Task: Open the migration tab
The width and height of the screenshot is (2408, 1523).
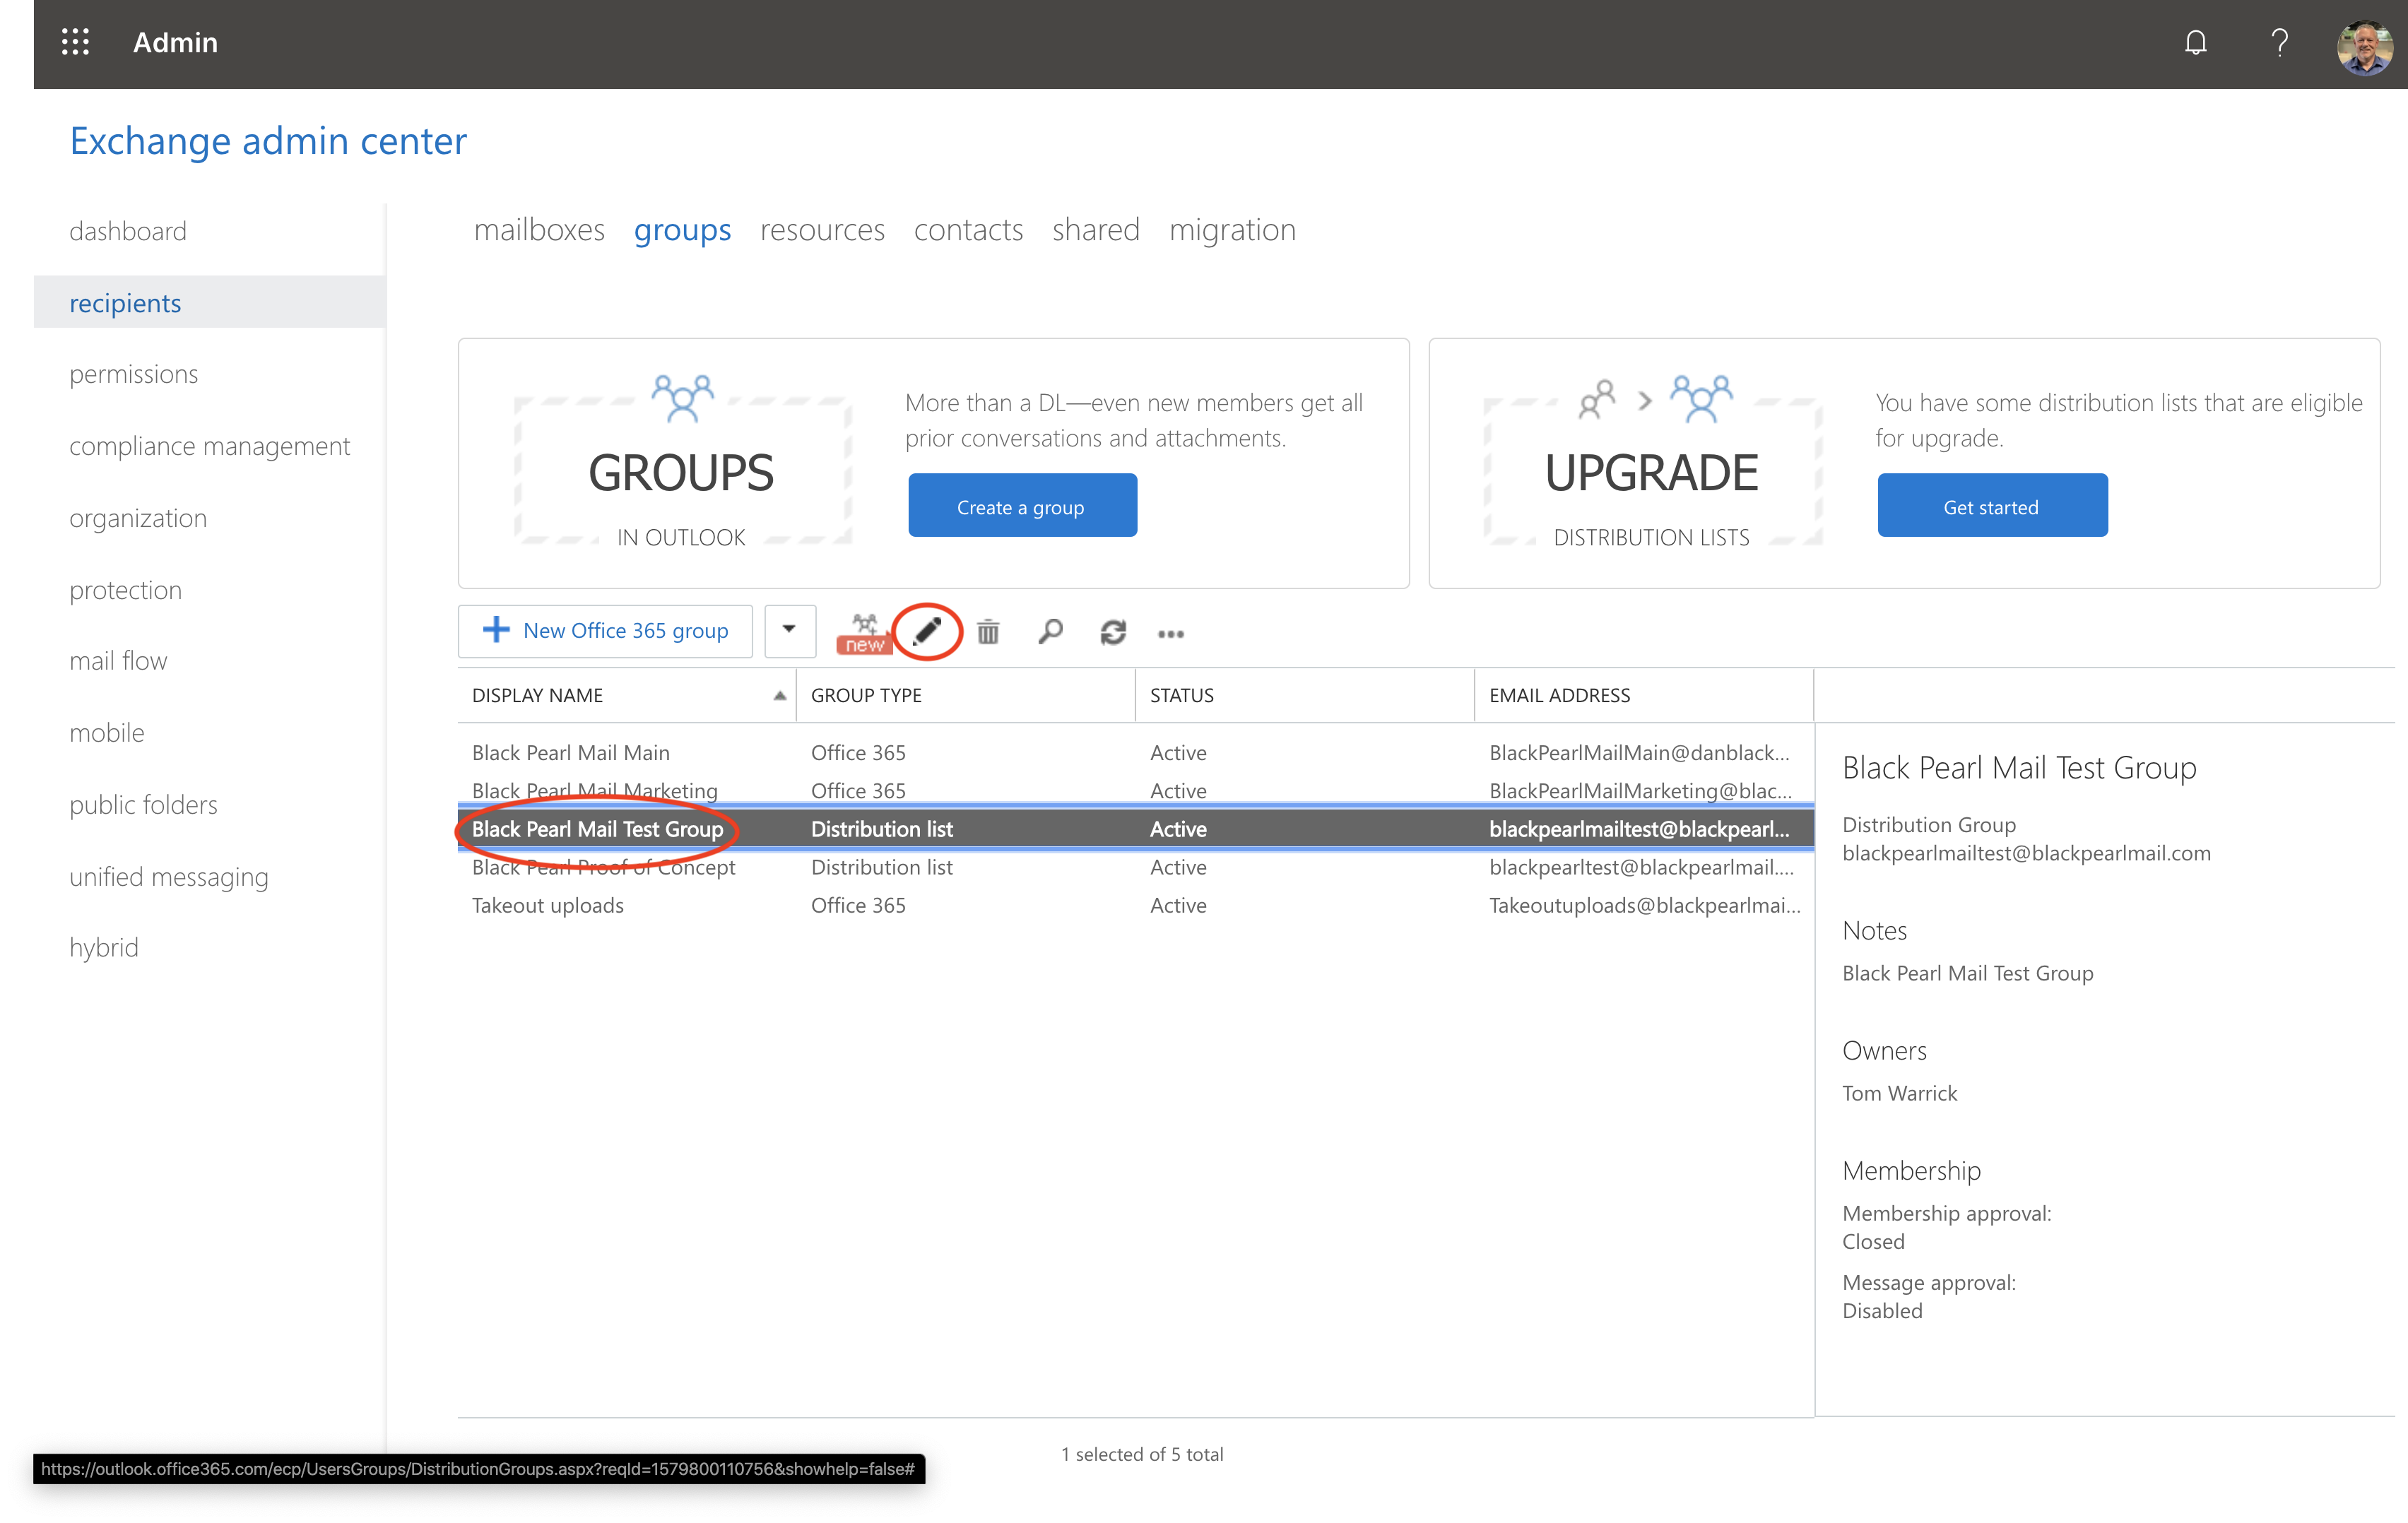Action: (1232, 230)
